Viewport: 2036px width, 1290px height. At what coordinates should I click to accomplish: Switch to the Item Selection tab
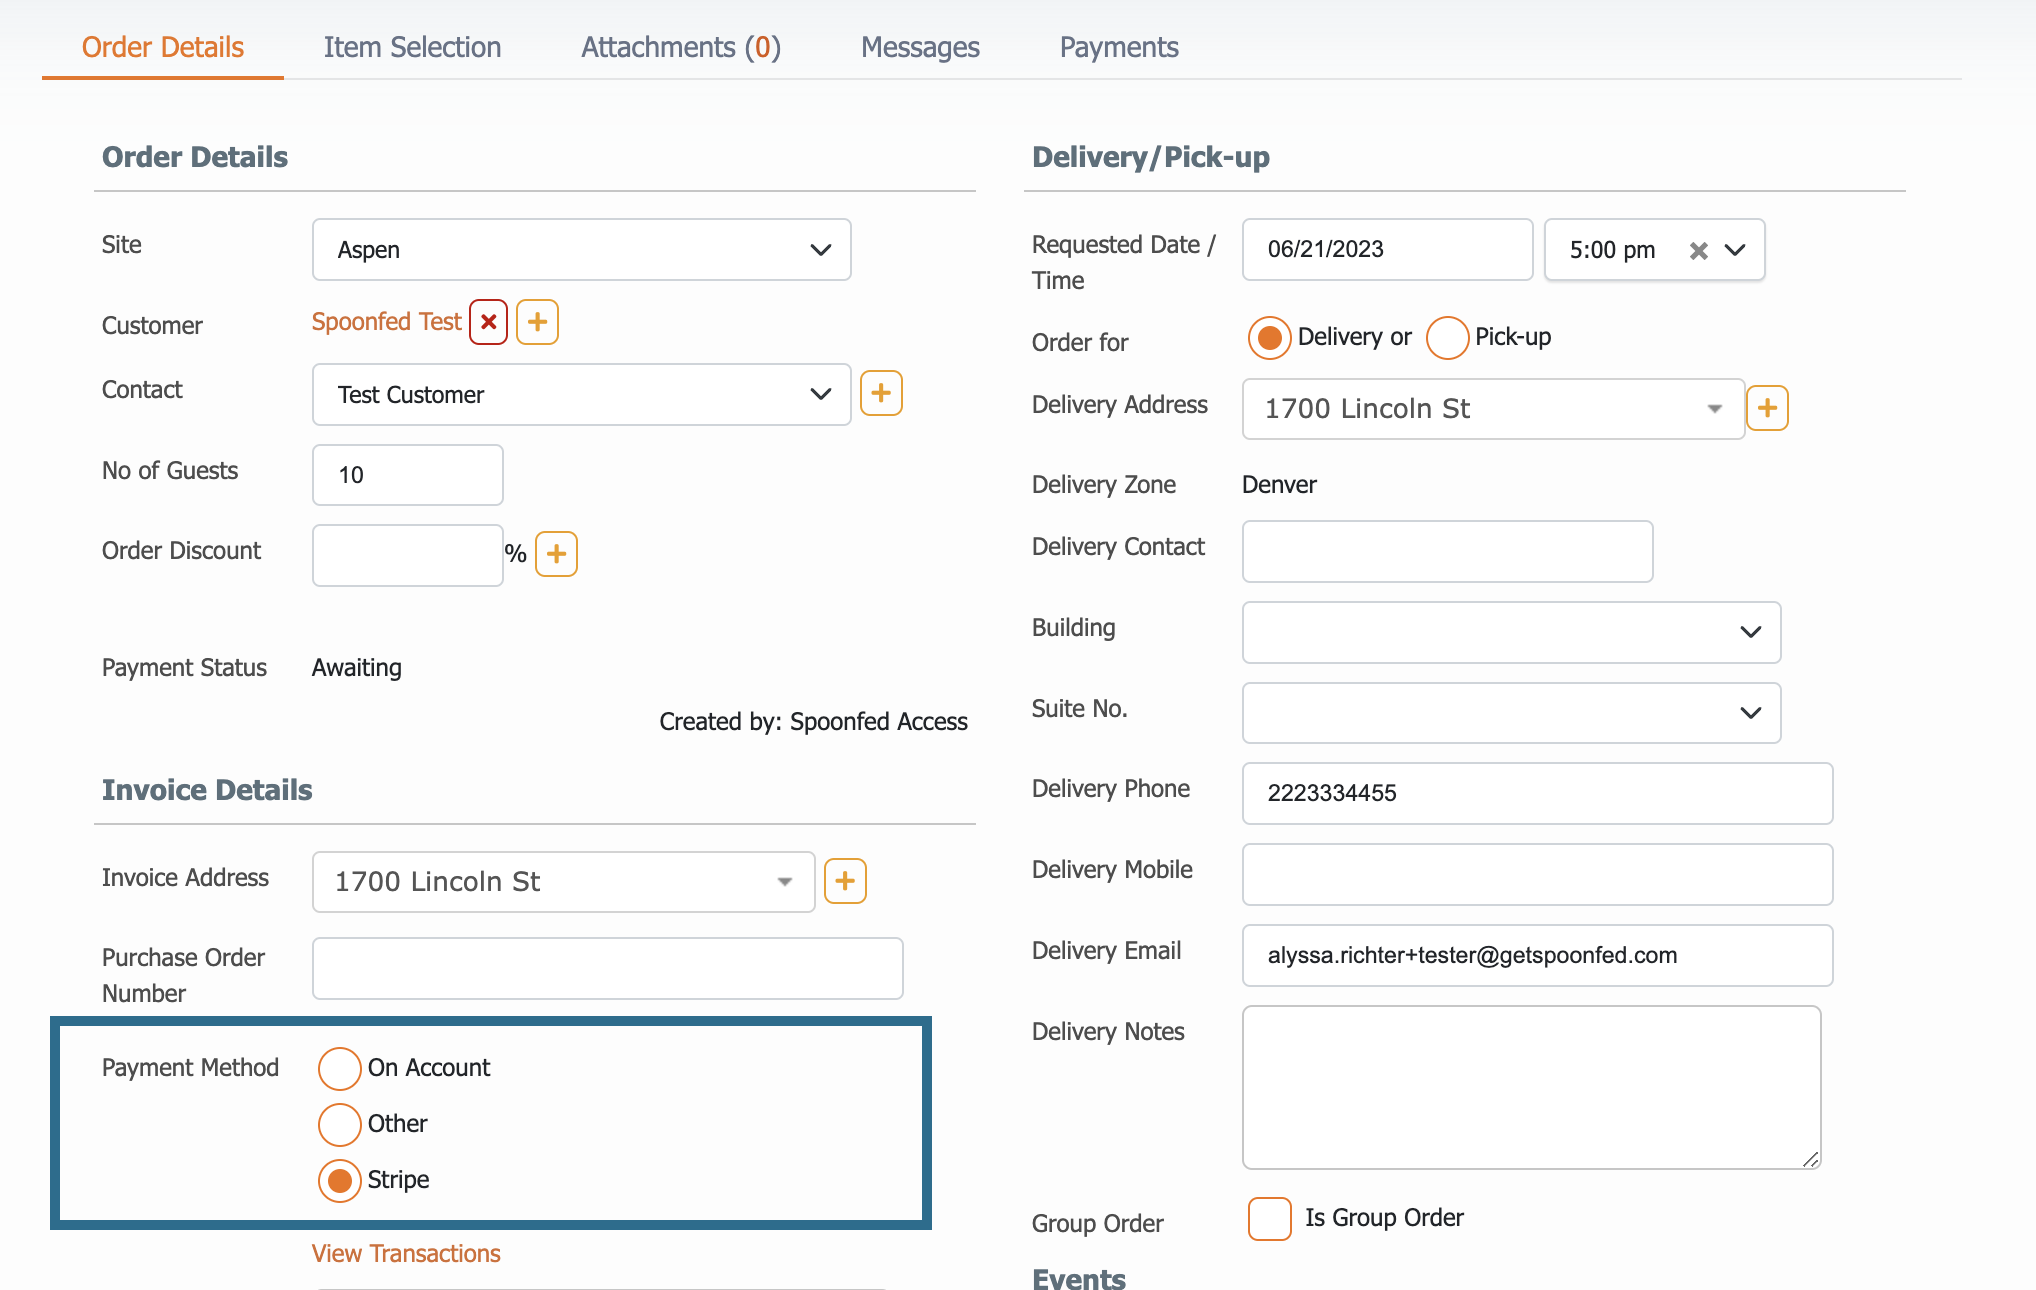pyautogui.click(x=412, y=47)
